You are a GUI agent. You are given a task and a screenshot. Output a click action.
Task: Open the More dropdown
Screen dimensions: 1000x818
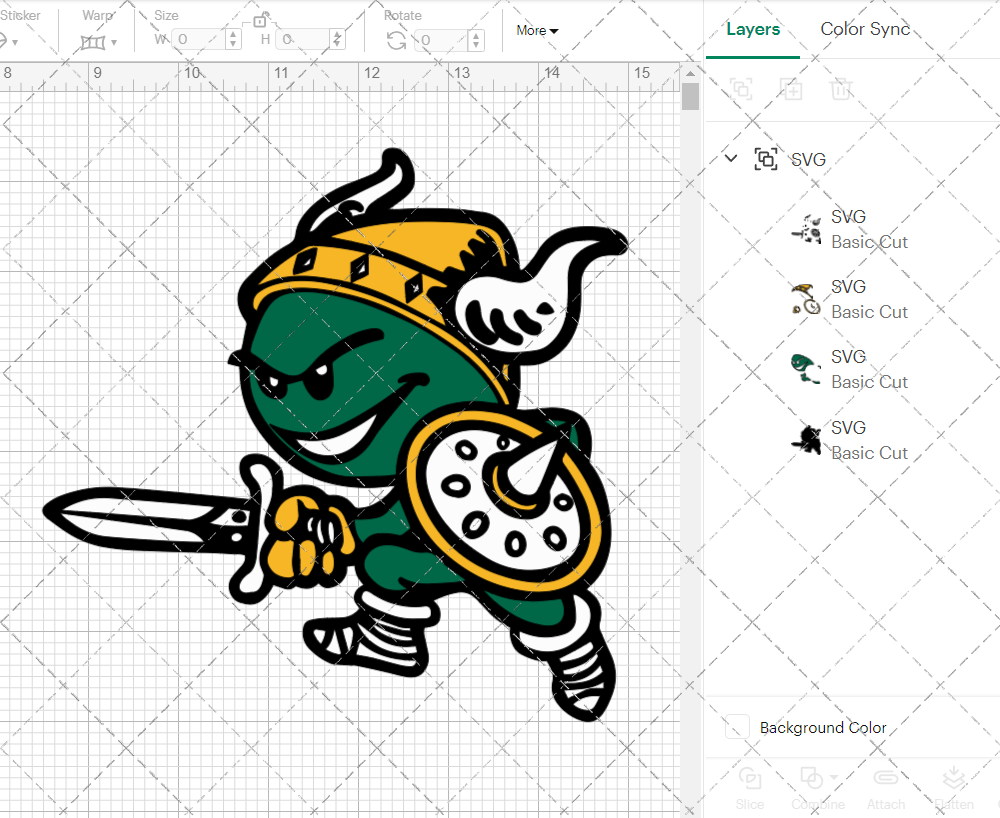537,31
